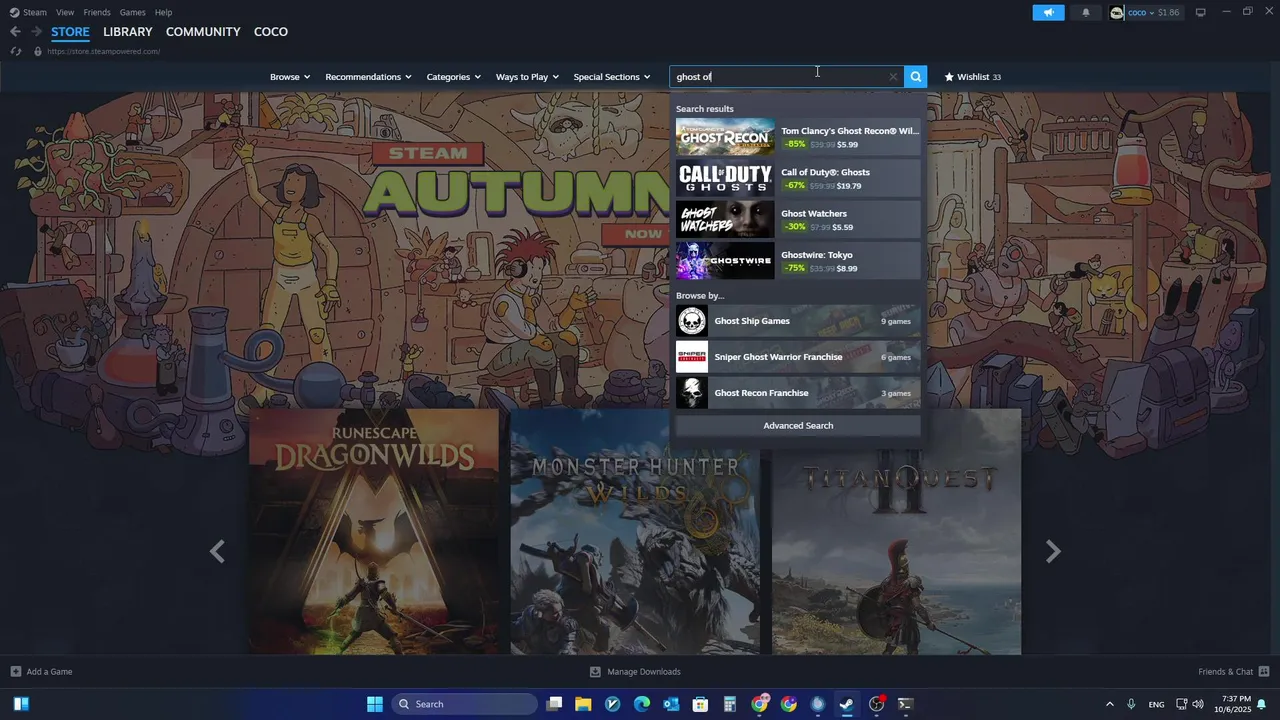Show hidden system tray icons chevron

1109,704
